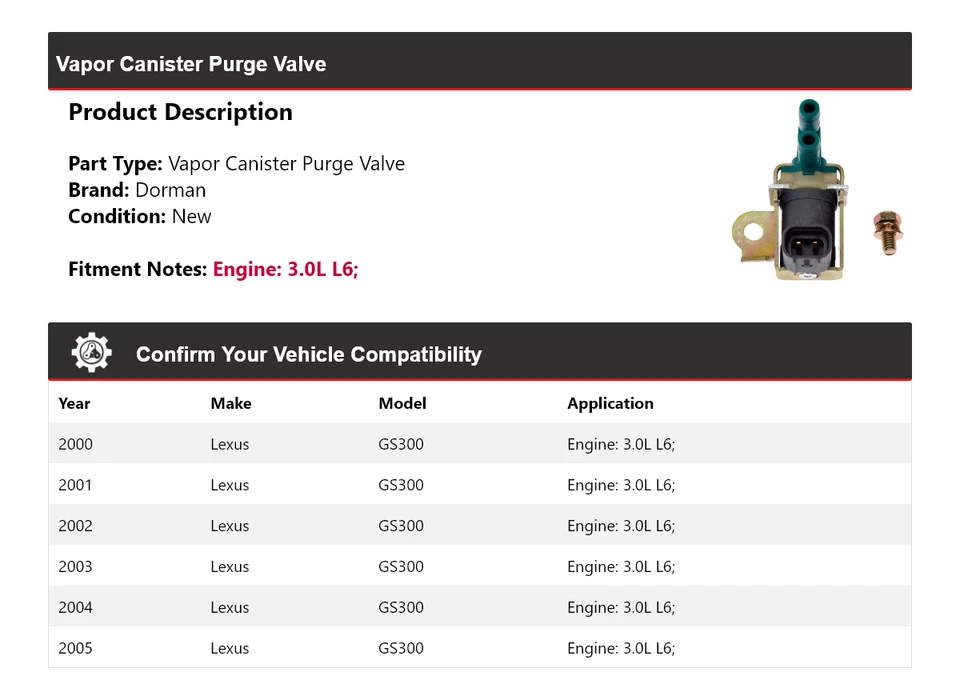Click the gear compatibility icon
The width and height of the screenshot is (960, 700).
tap(92, 353)
